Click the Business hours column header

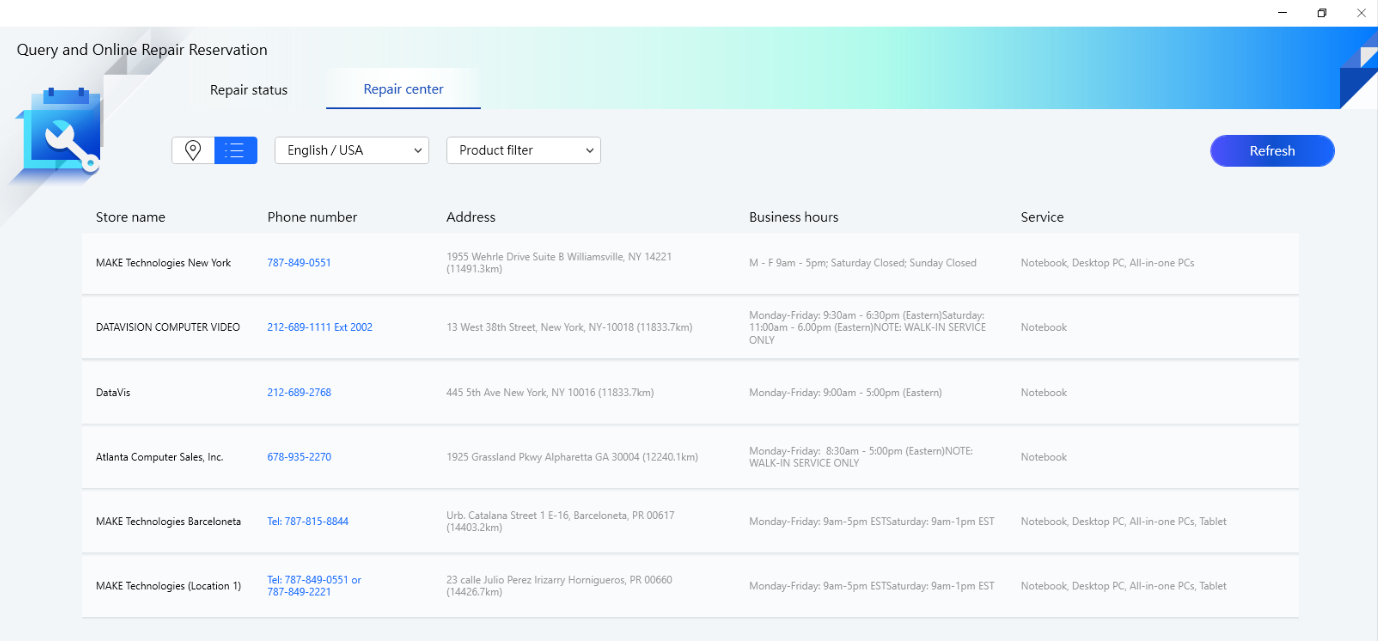[x=794, y=217]
